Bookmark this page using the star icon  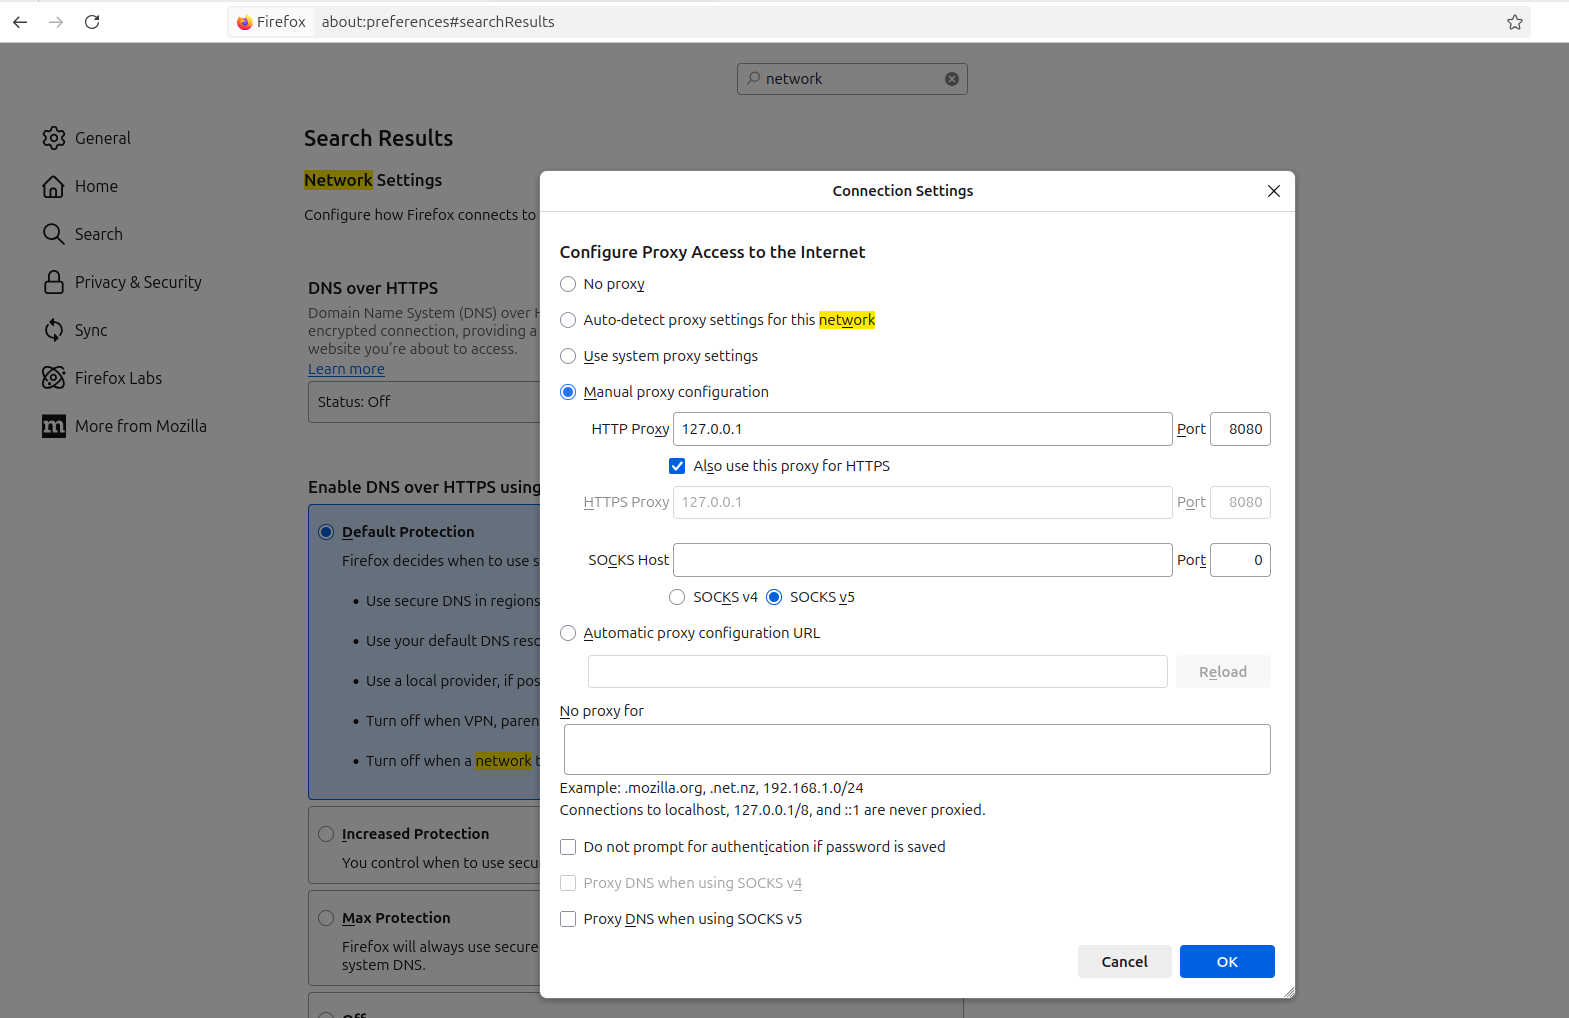1514,22
